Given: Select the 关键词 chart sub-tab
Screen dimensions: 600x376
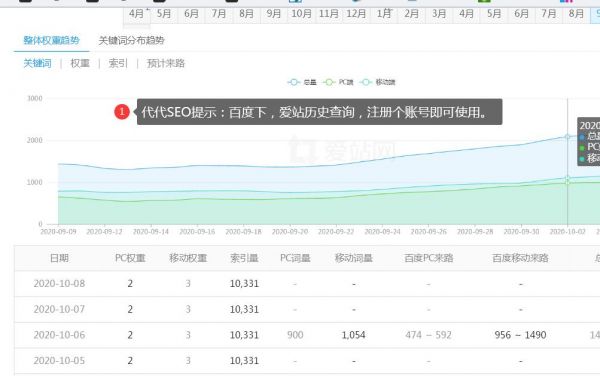Looking at the screenshot, I should 38,63.
